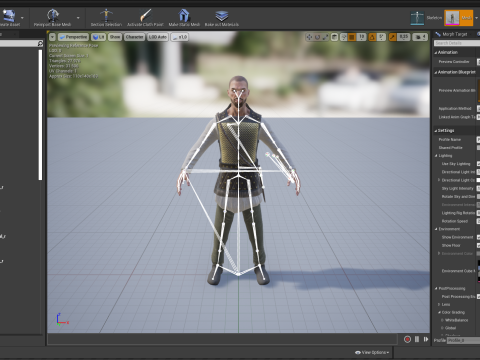Open the scale snap value 0.25 menu
480x360 pixels.
pyautogui.click(x=404, y=37)
